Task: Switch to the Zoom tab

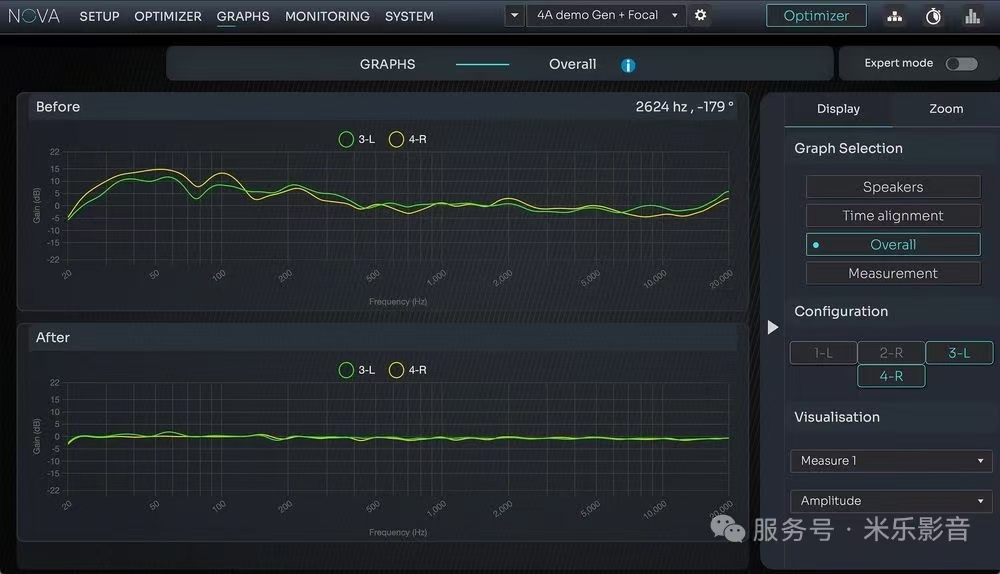Action: 946,109
